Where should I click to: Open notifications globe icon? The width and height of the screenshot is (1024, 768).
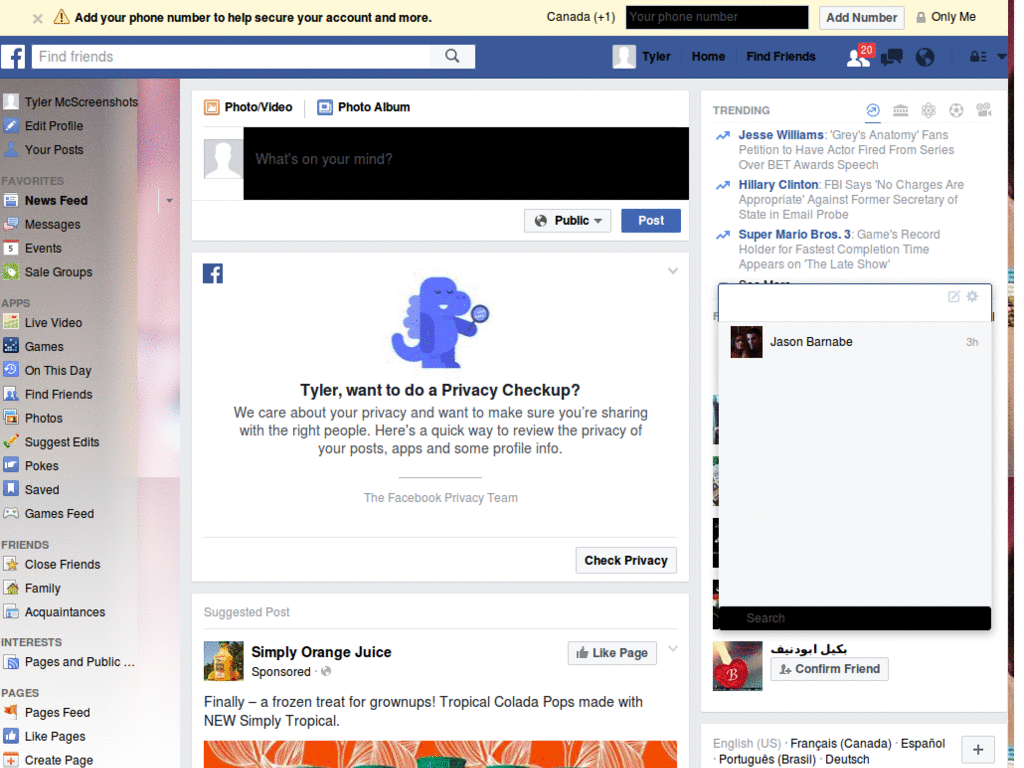925,57
